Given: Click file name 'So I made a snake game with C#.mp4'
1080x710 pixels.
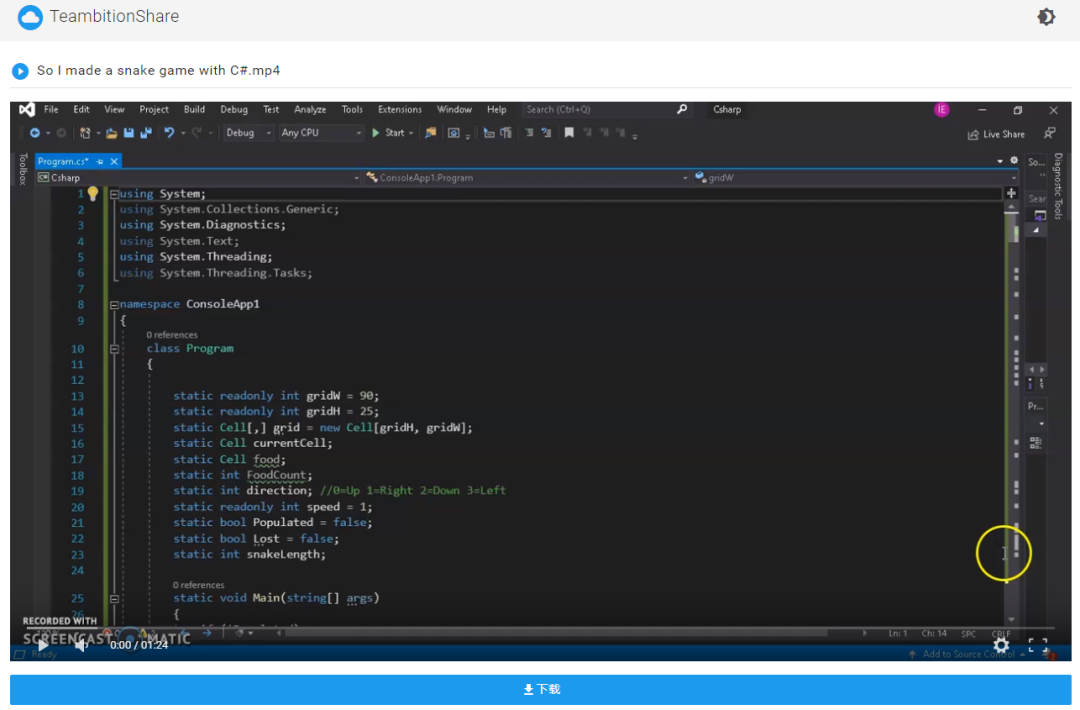Looking at the screenshot, I should [x=158, y=70].
